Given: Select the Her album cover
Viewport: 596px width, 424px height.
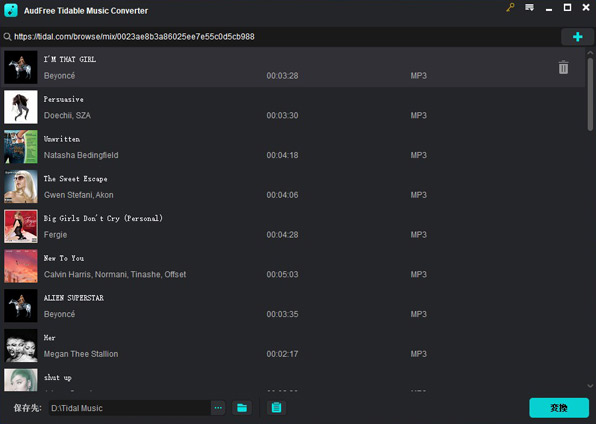Looking at the screenshot, I should [x=21, y=345].
